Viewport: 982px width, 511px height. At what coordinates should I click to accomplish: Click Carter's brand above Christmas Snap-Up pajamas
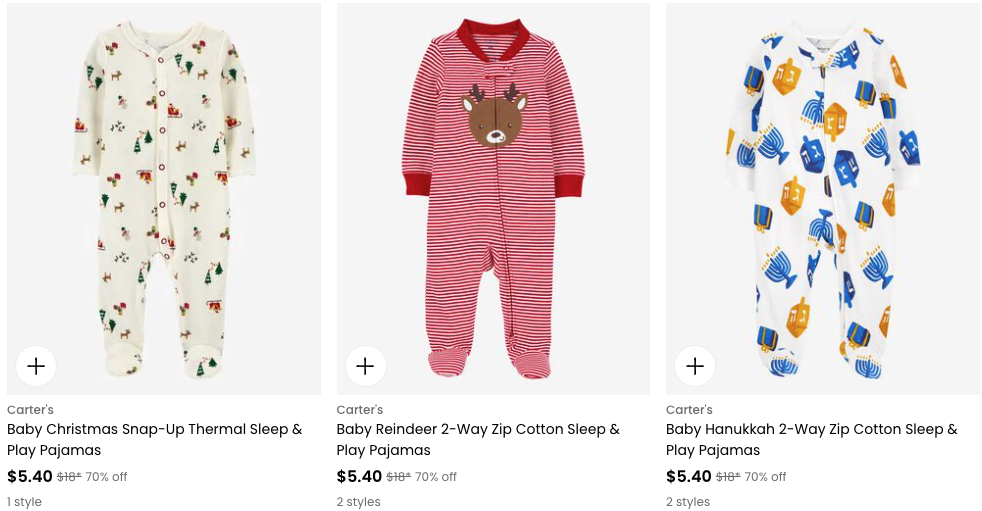pos(30,410)
